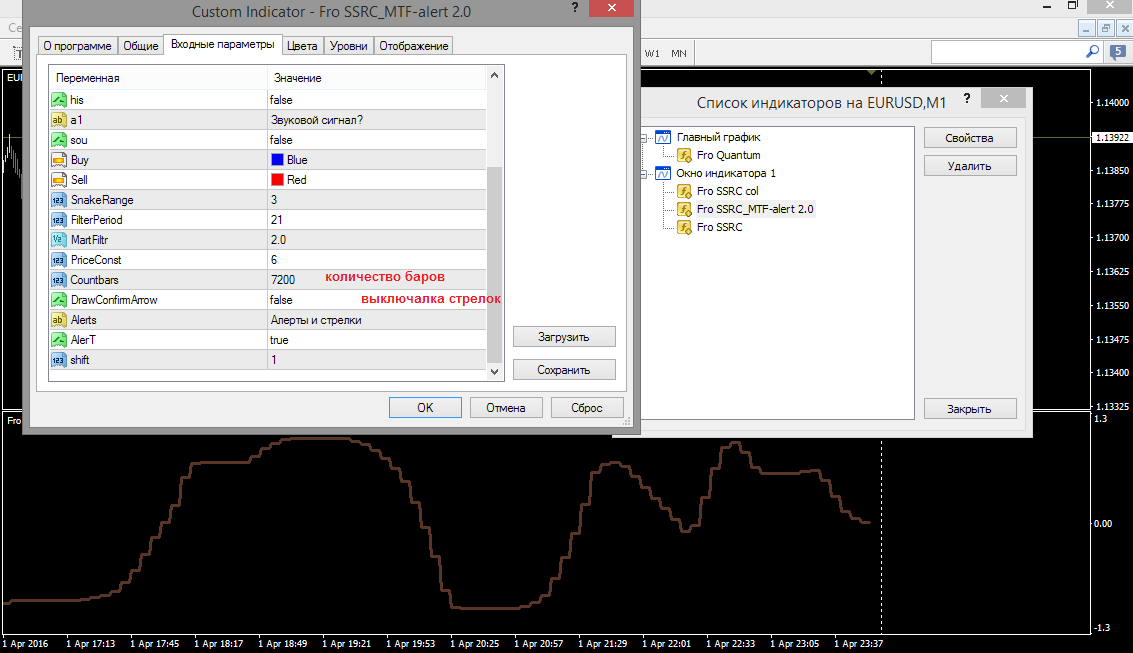Click the SnakeRange value 3

click(274, 200)
